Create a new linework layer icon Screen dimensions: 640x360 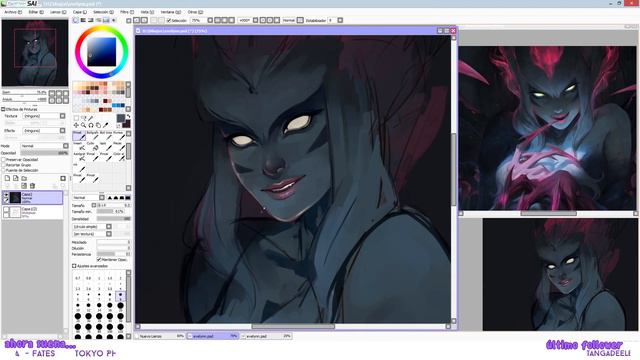(16, 178)
